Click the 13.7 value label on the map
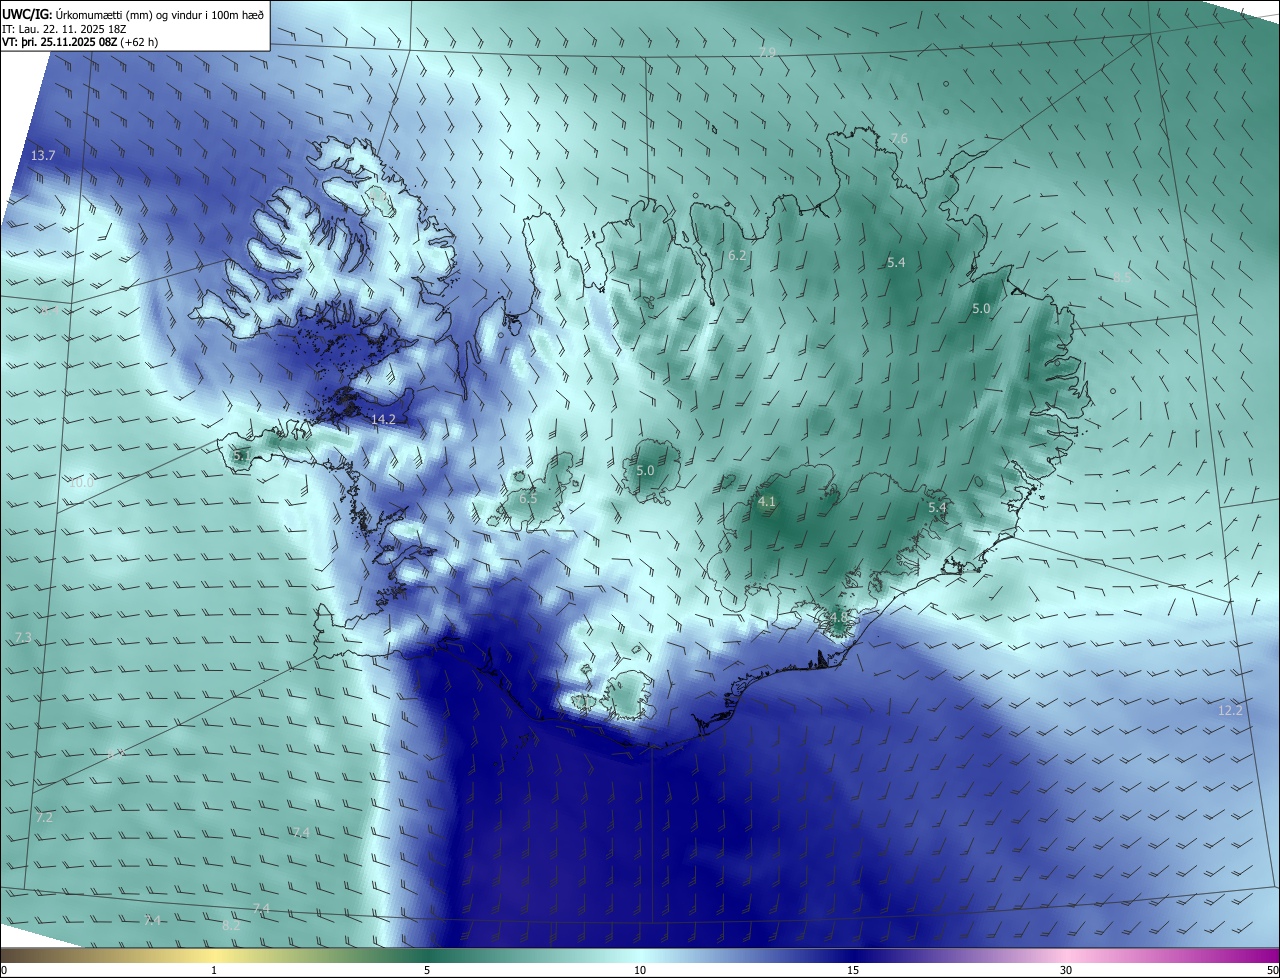The height and width of the screenshot is (978, 1280). [x=43, y=155]
